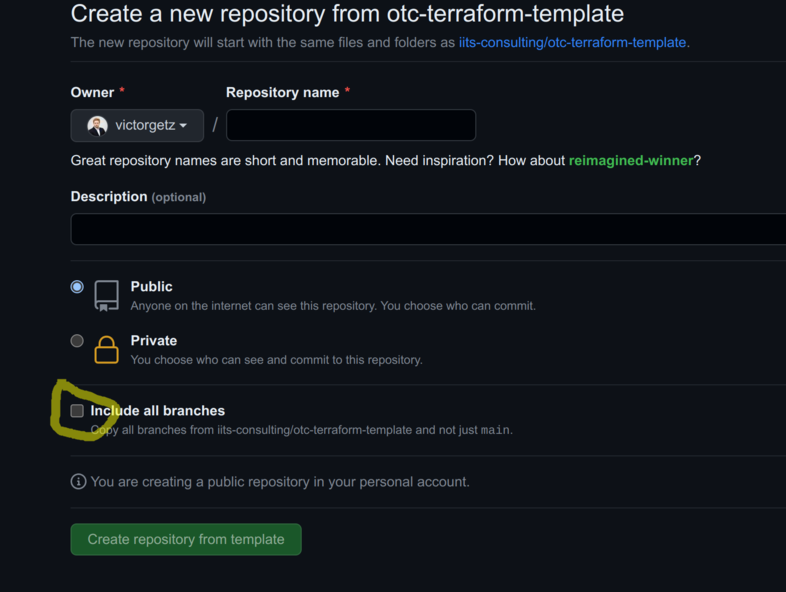Click the Repository name label

click(283, 92)
